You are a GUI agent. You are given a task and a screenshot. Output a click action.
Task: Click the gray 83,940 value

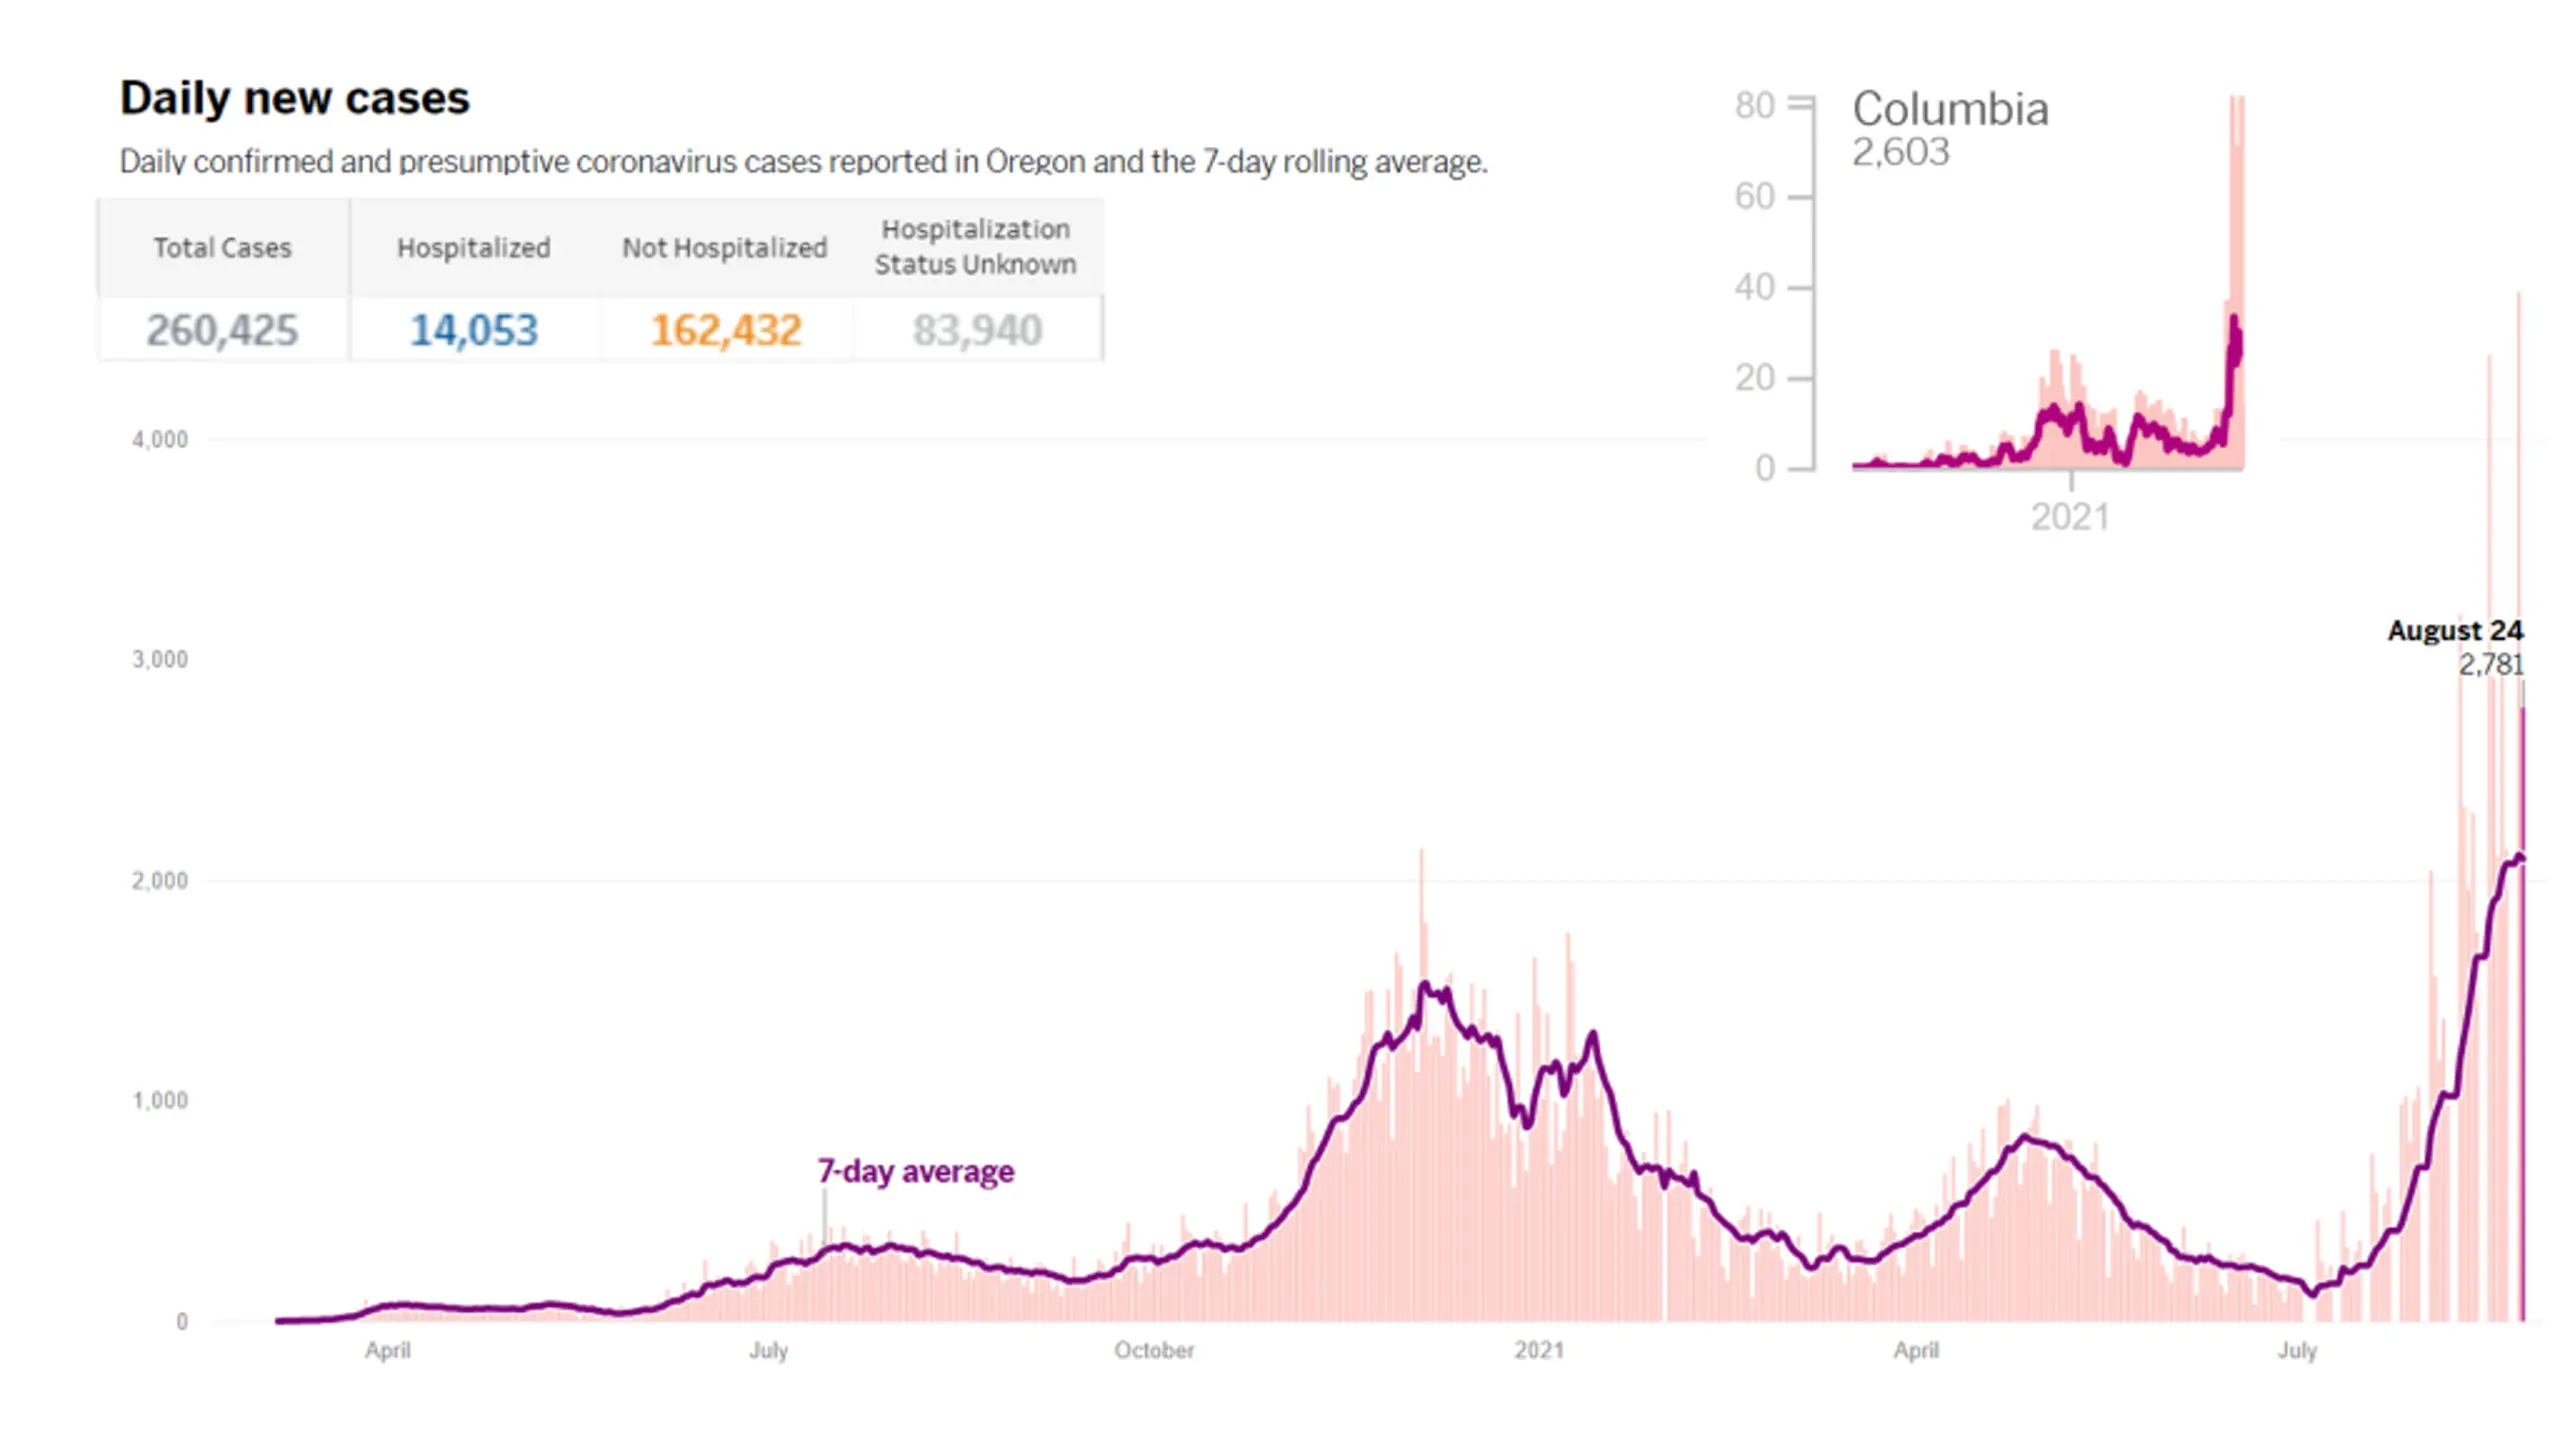coord(977,330)
